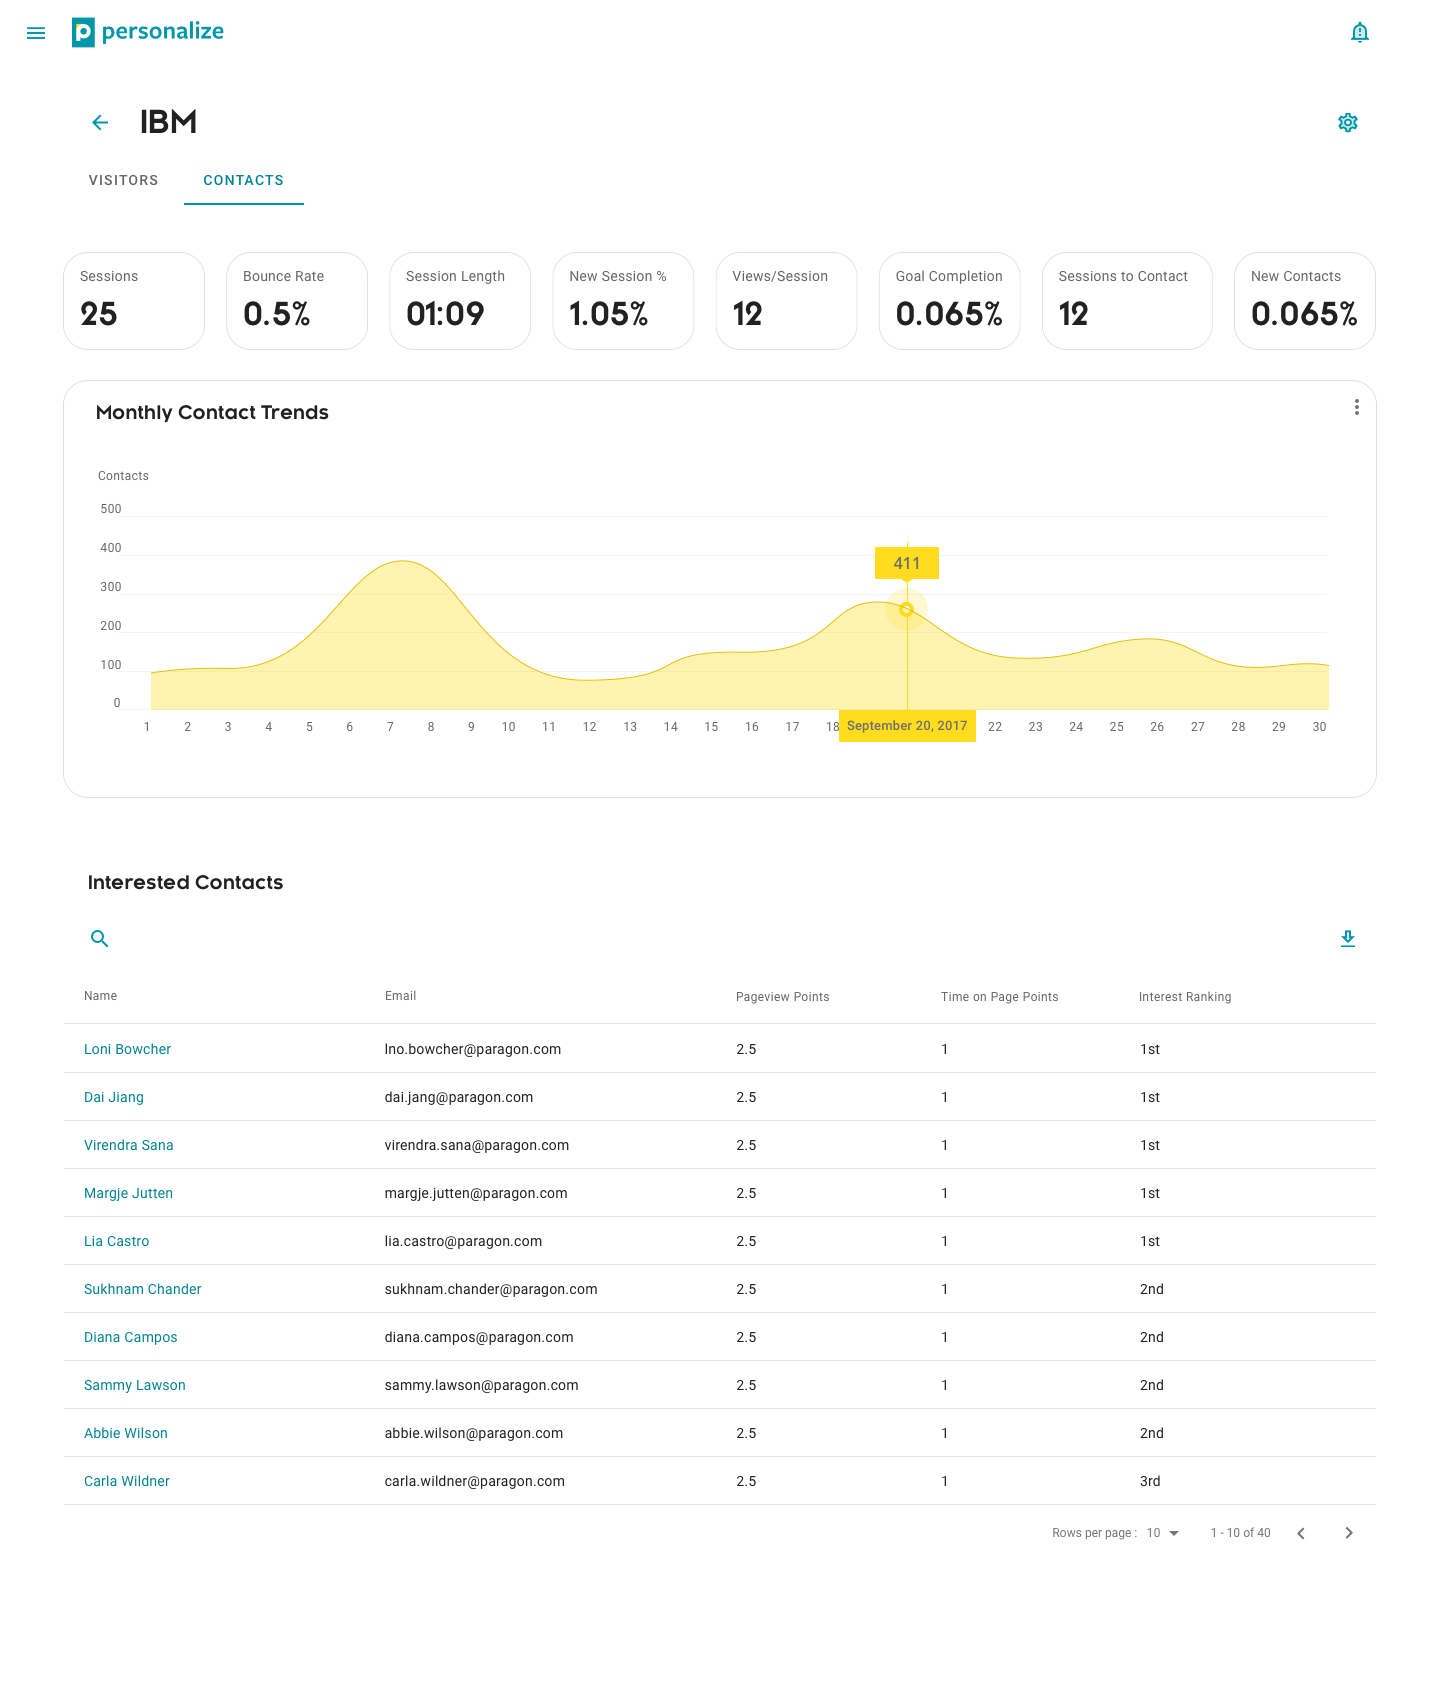The width and height of the screenshot is (1440, 1682).
Task: View Abbie Wilson contact details
Action: (x=126, y=1433)
